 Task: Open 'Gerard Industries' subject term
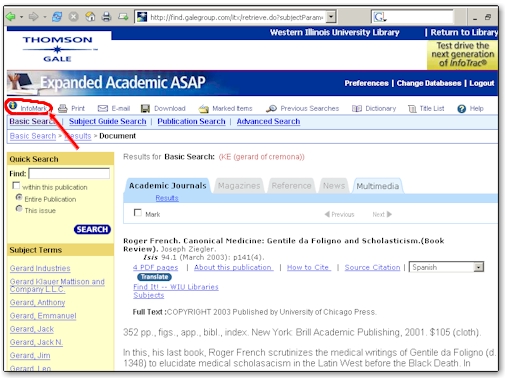click(40, 268)
